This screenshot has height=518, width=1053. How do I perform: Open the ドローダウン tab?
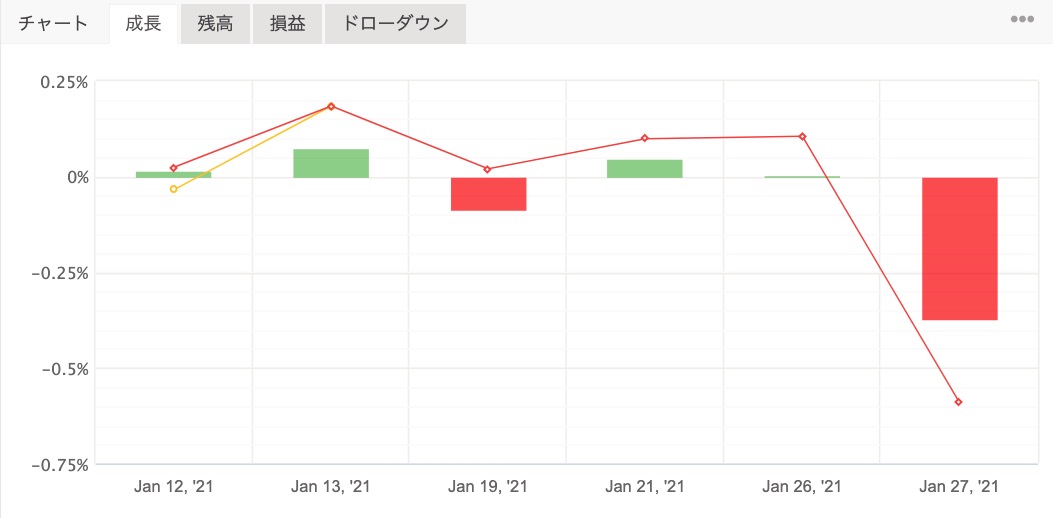pyautogui.click(x=395, y=24)
